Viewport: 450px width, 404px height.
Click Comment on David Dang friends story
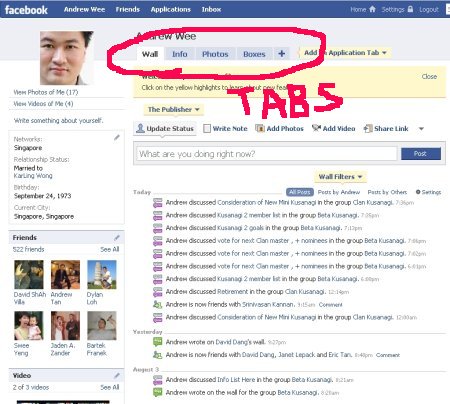pos(388,355)
